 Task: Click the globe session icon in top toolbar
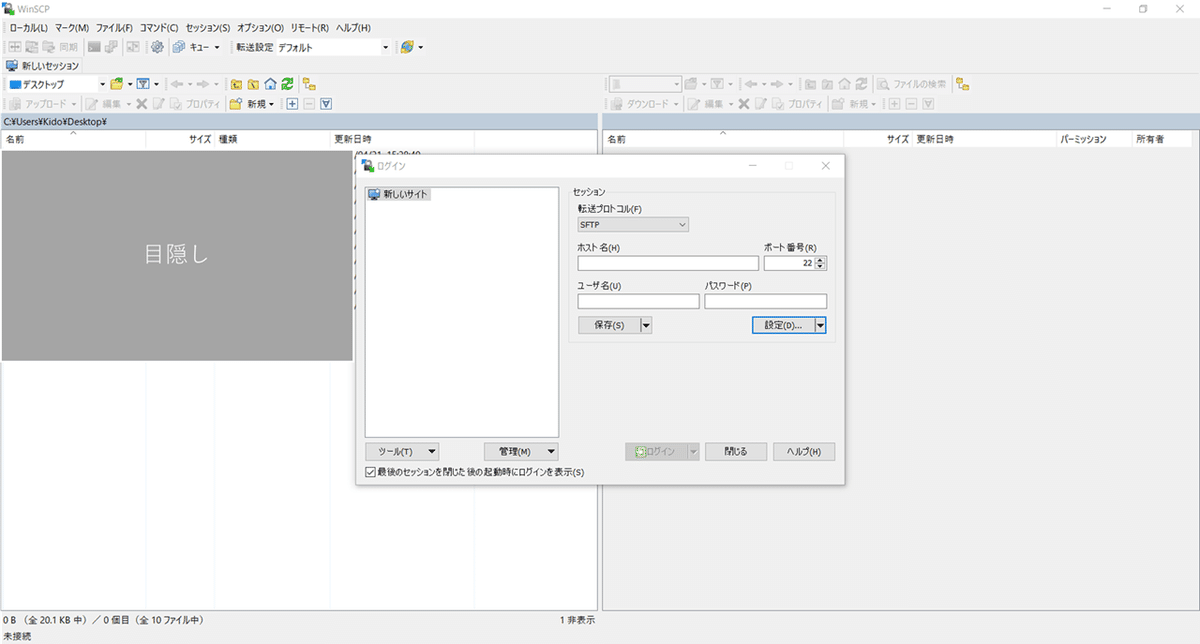tap(406, 47)
